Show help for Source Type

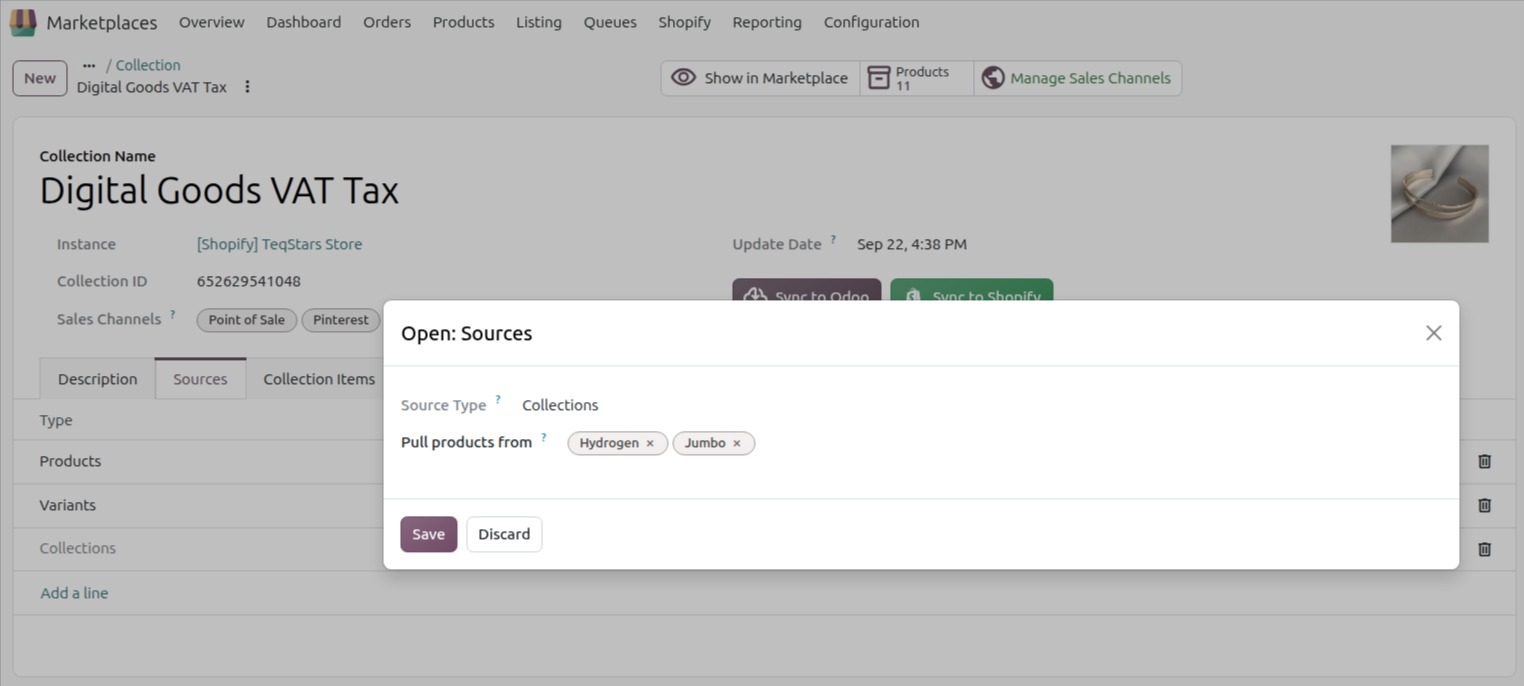pyautogui.click(x=498, y=400)
